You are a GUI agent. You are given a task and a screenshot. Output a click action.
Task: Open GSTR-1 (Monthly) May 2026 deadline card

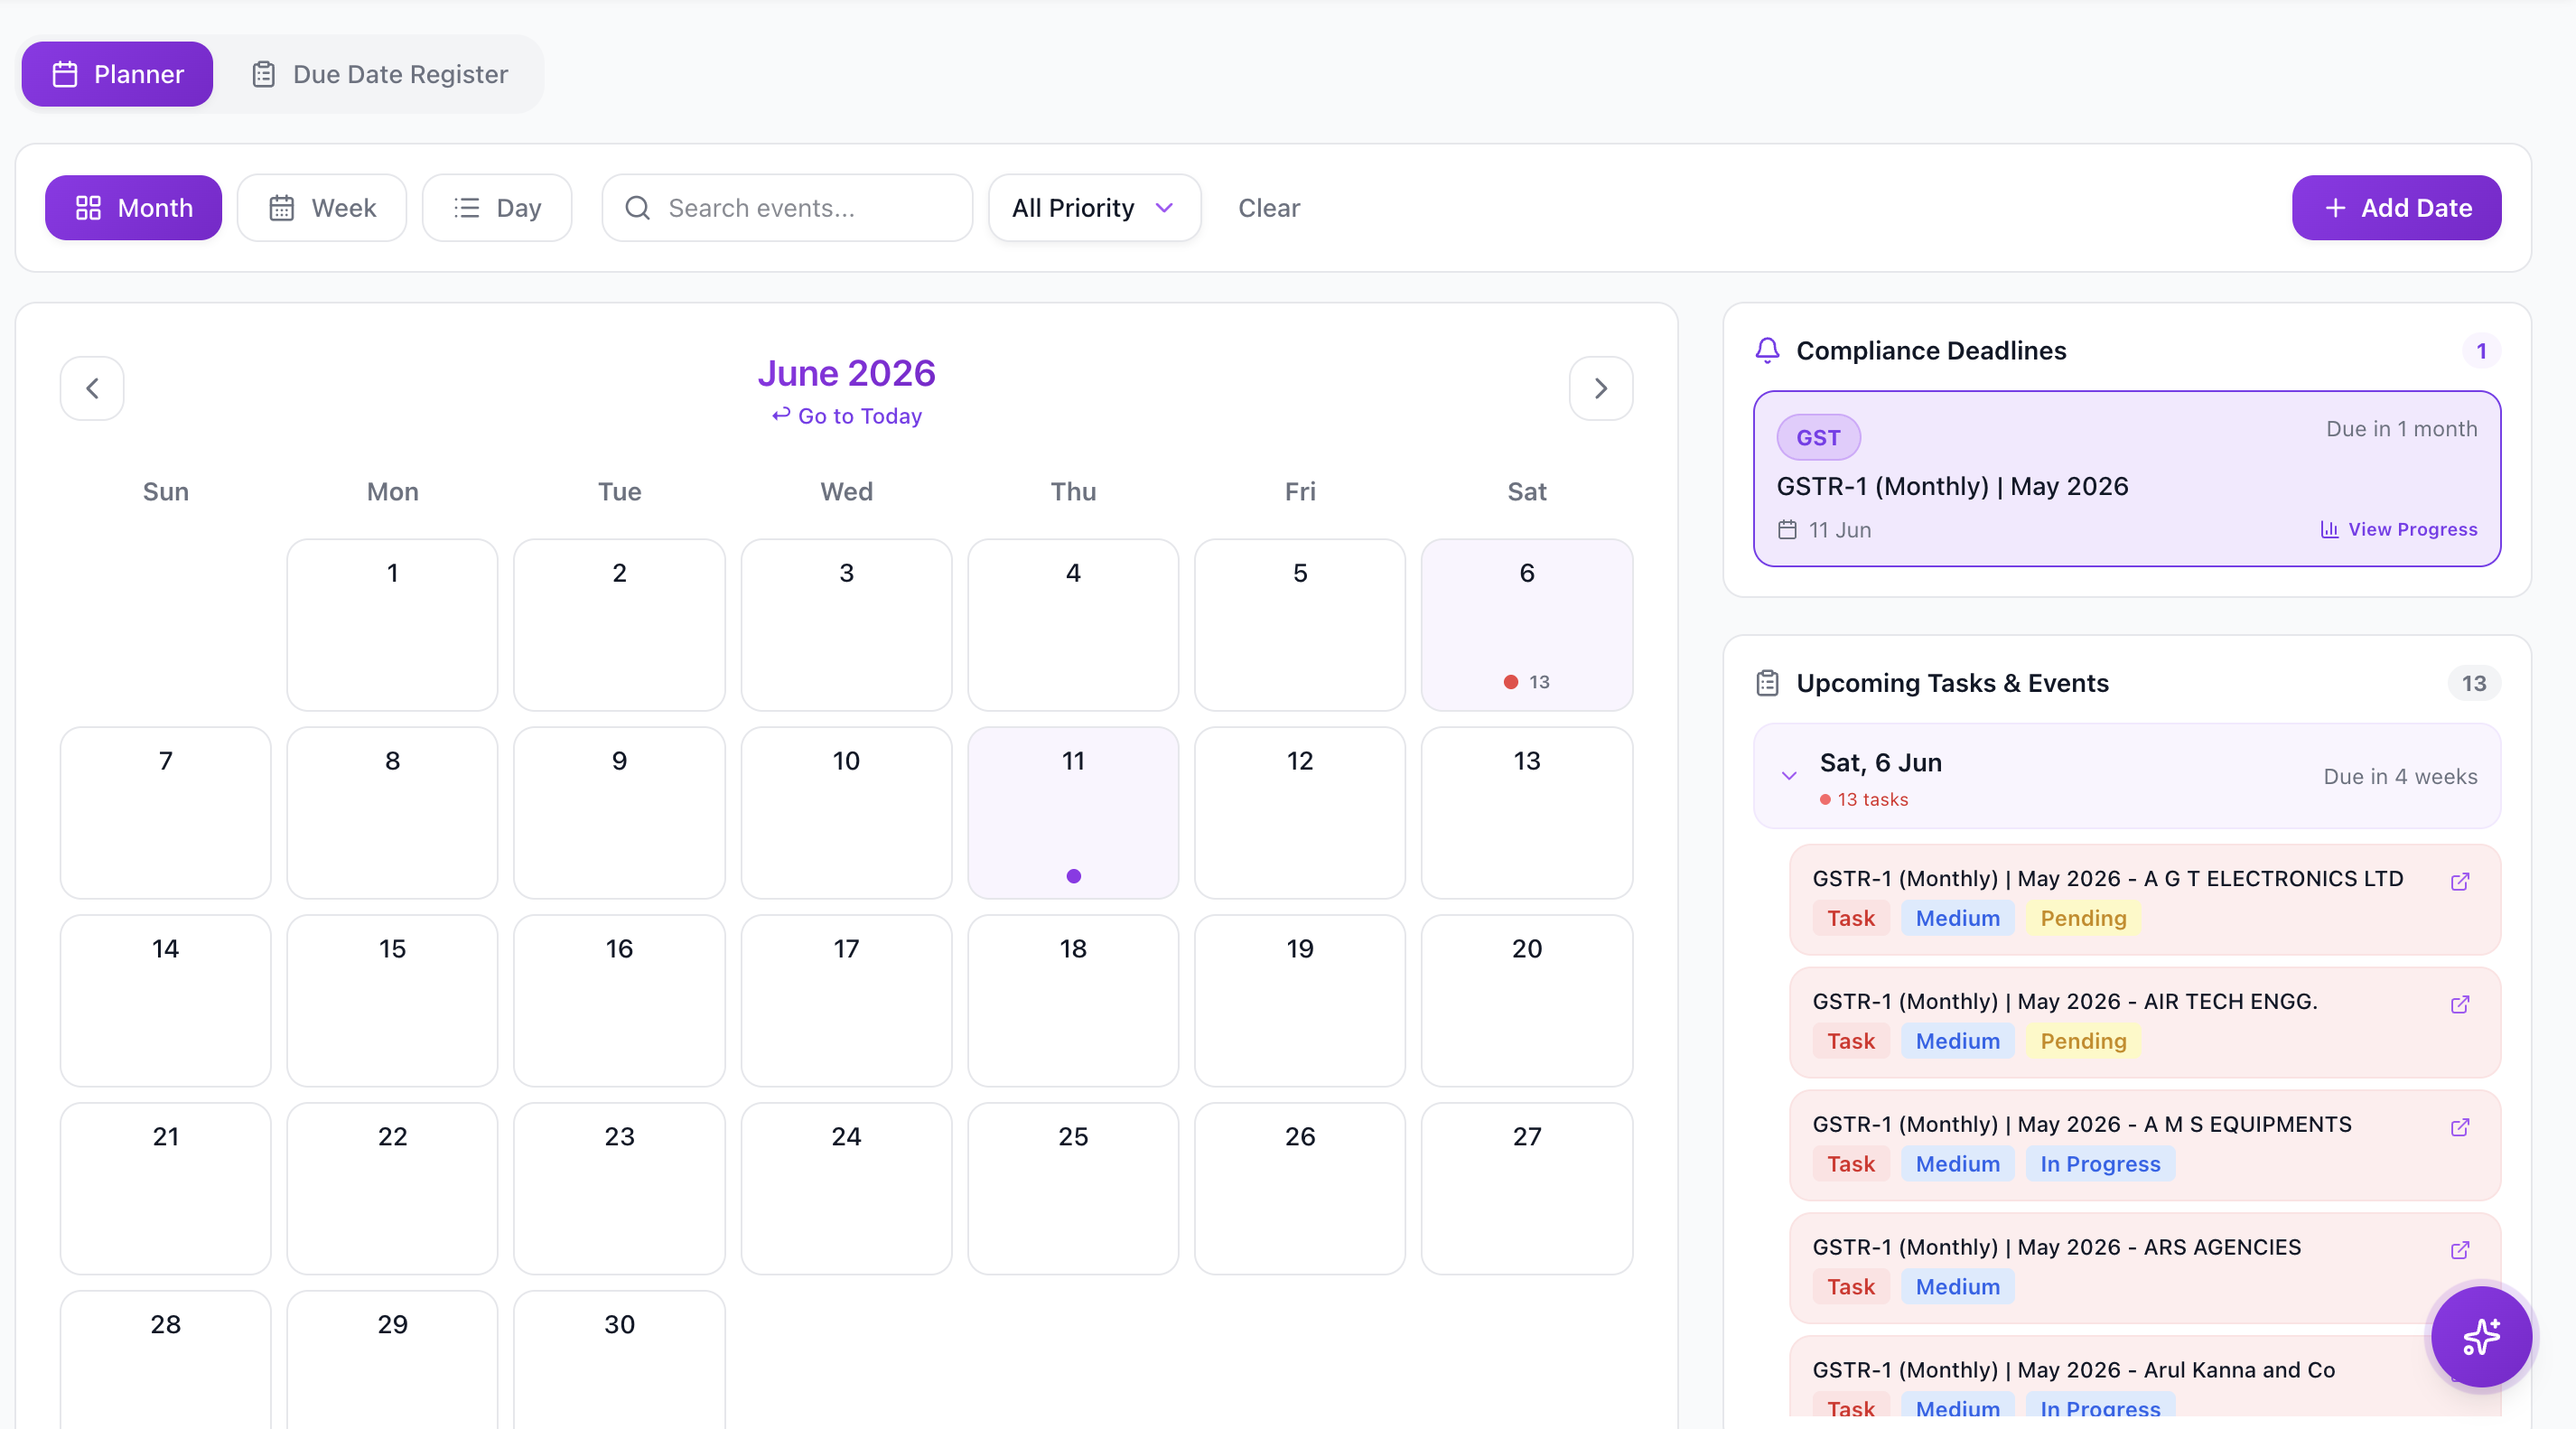tap(2127, 479)
